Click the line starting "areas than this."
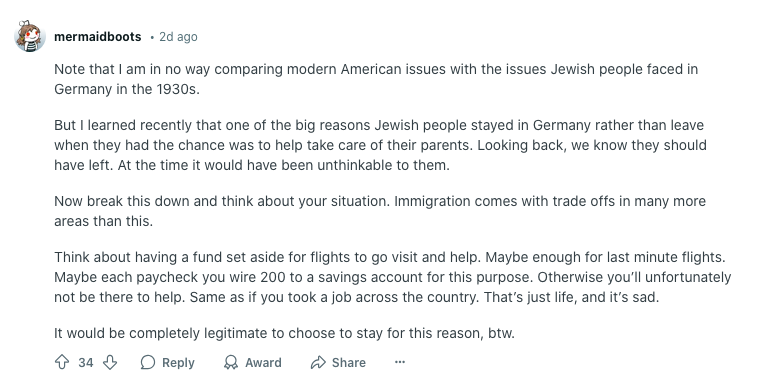Viewport: 773px width, 383px height. pyautogui.click(x=104, y=221)
